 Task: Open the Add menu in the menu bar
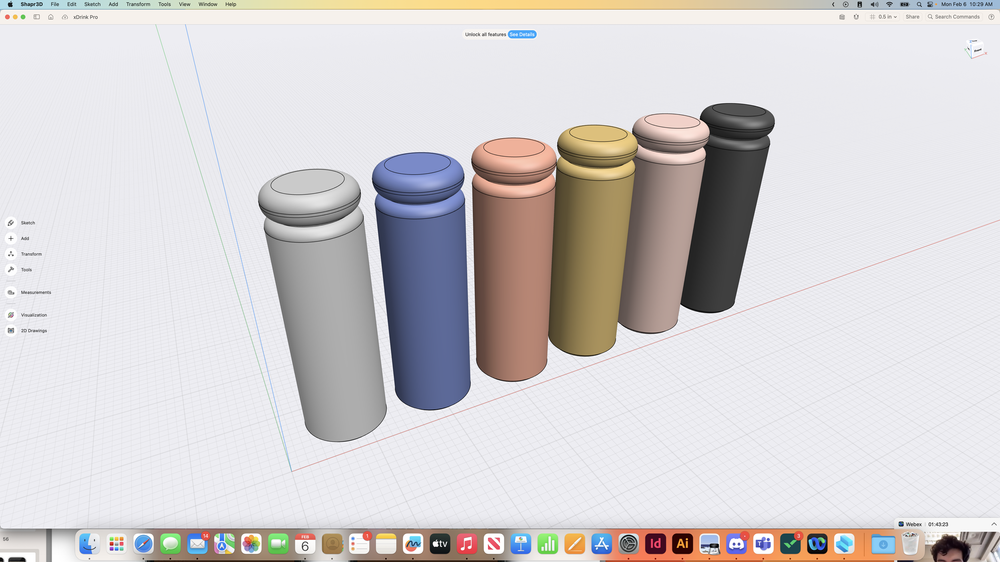coord(113,4)
